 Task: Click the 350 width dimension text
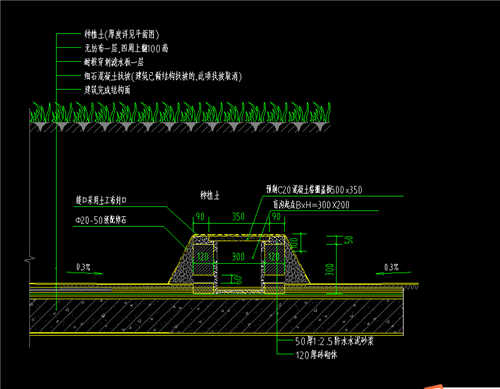[238, 217]
